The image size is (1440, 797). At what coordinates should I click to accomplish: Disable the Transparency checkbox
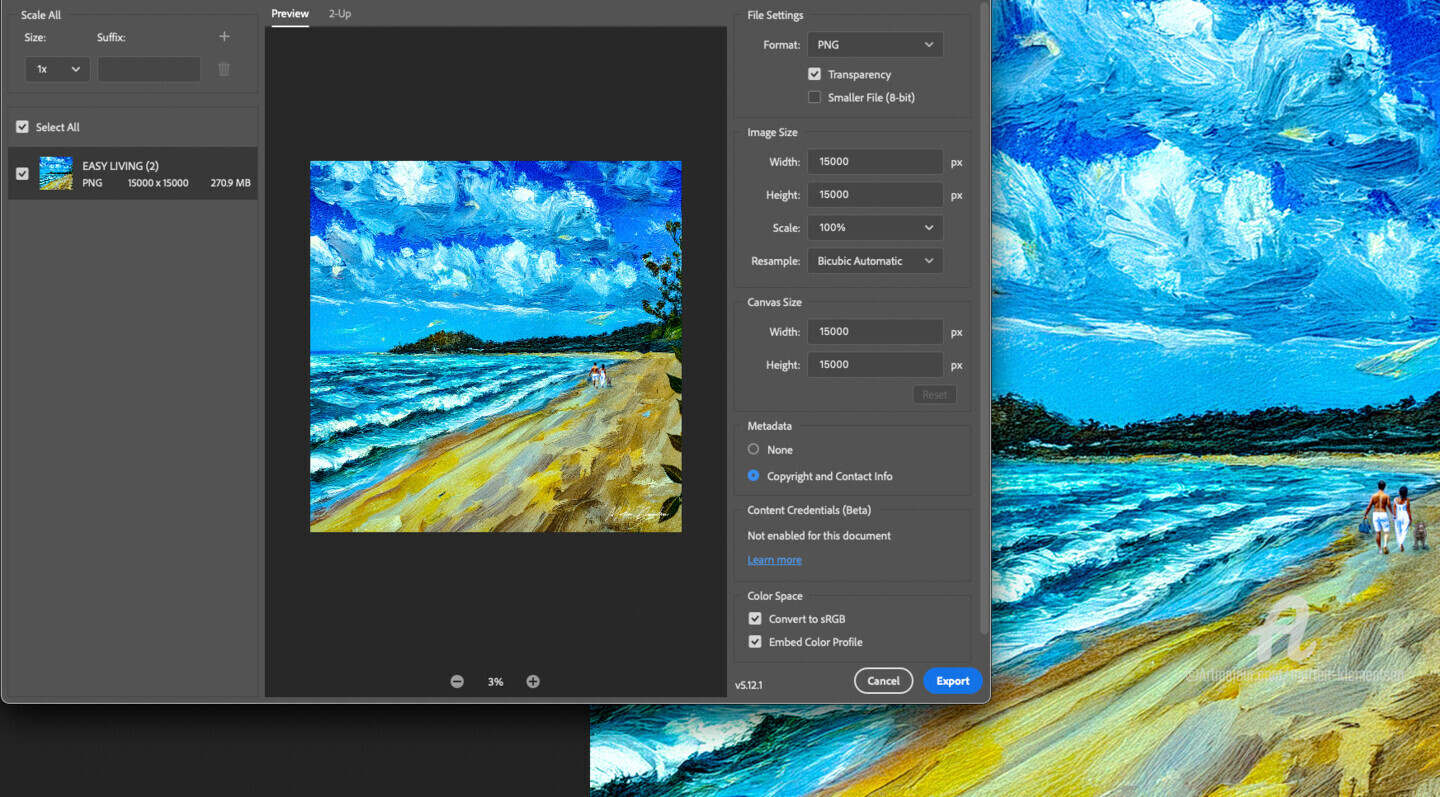tap(814, 74)
